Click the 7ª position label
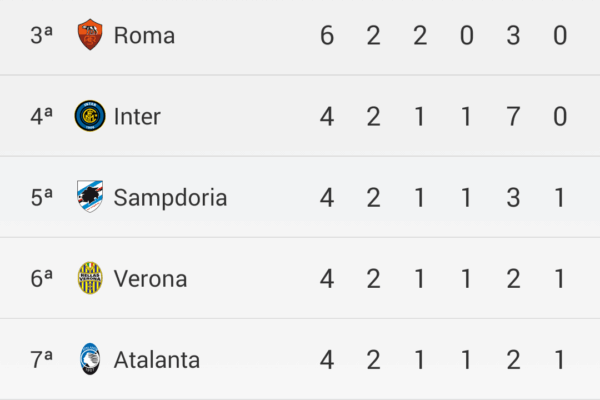The height and width of the screenshot is (400, 600). 41,360
